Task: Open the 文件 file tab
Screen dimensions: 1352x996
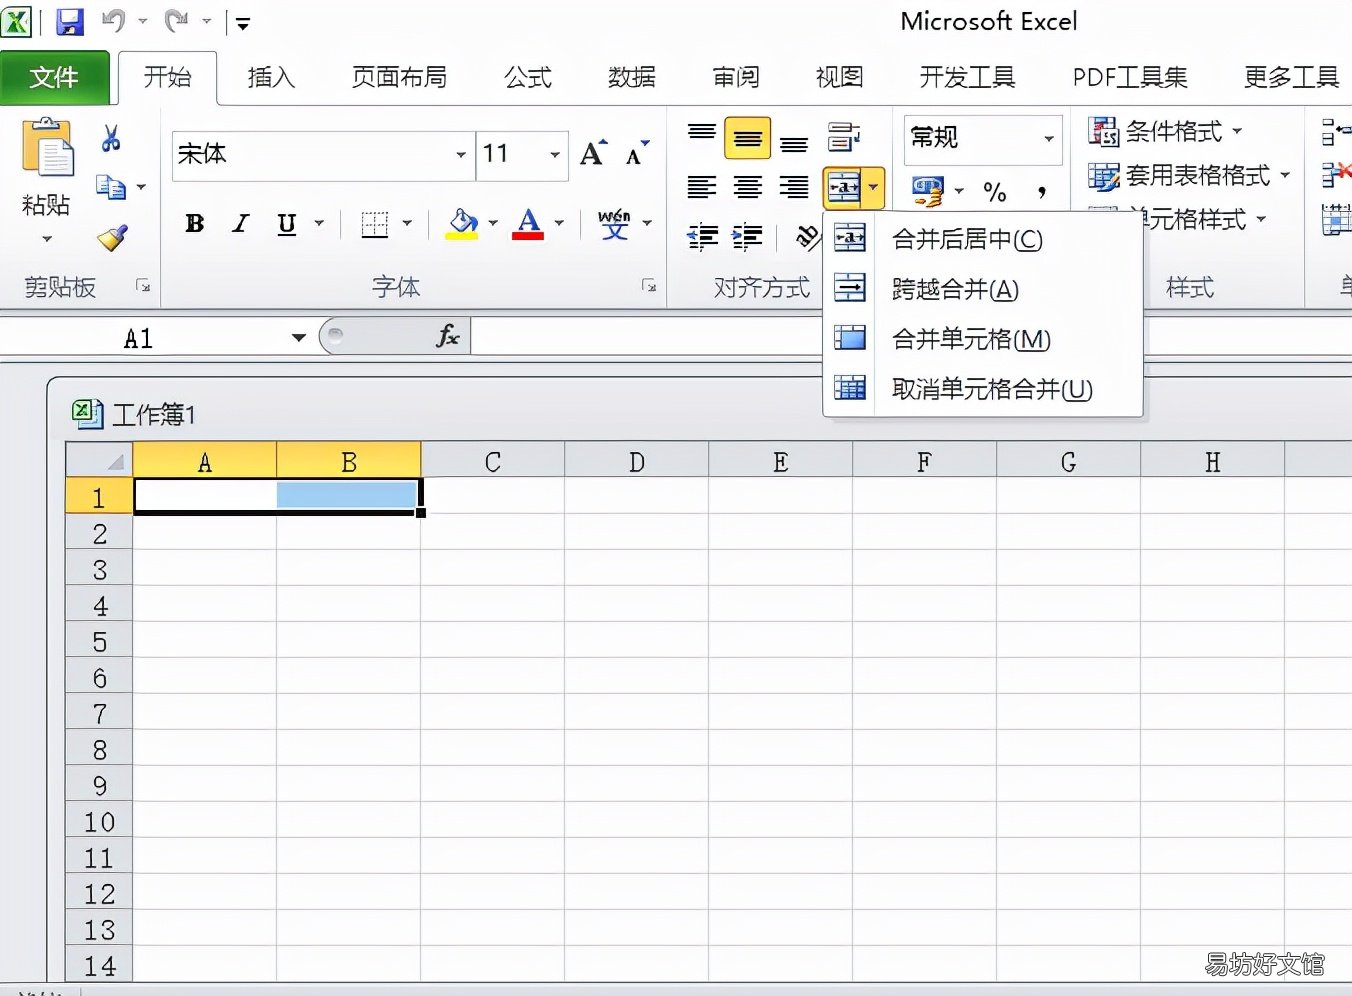Action: pos(54,77)
